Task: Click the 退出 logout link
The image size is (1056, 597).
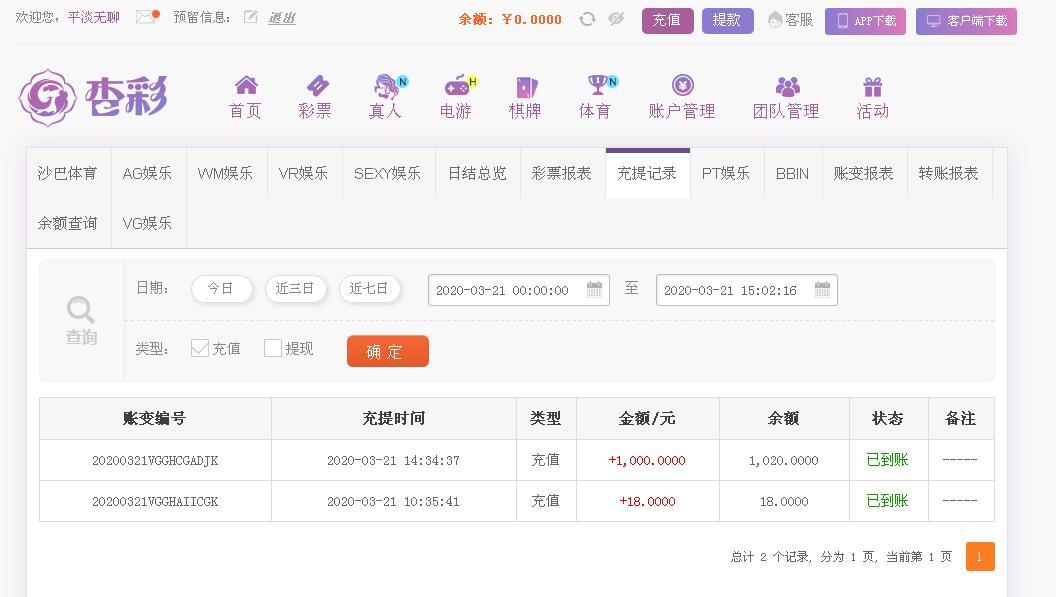Action: tap(281, 18)
